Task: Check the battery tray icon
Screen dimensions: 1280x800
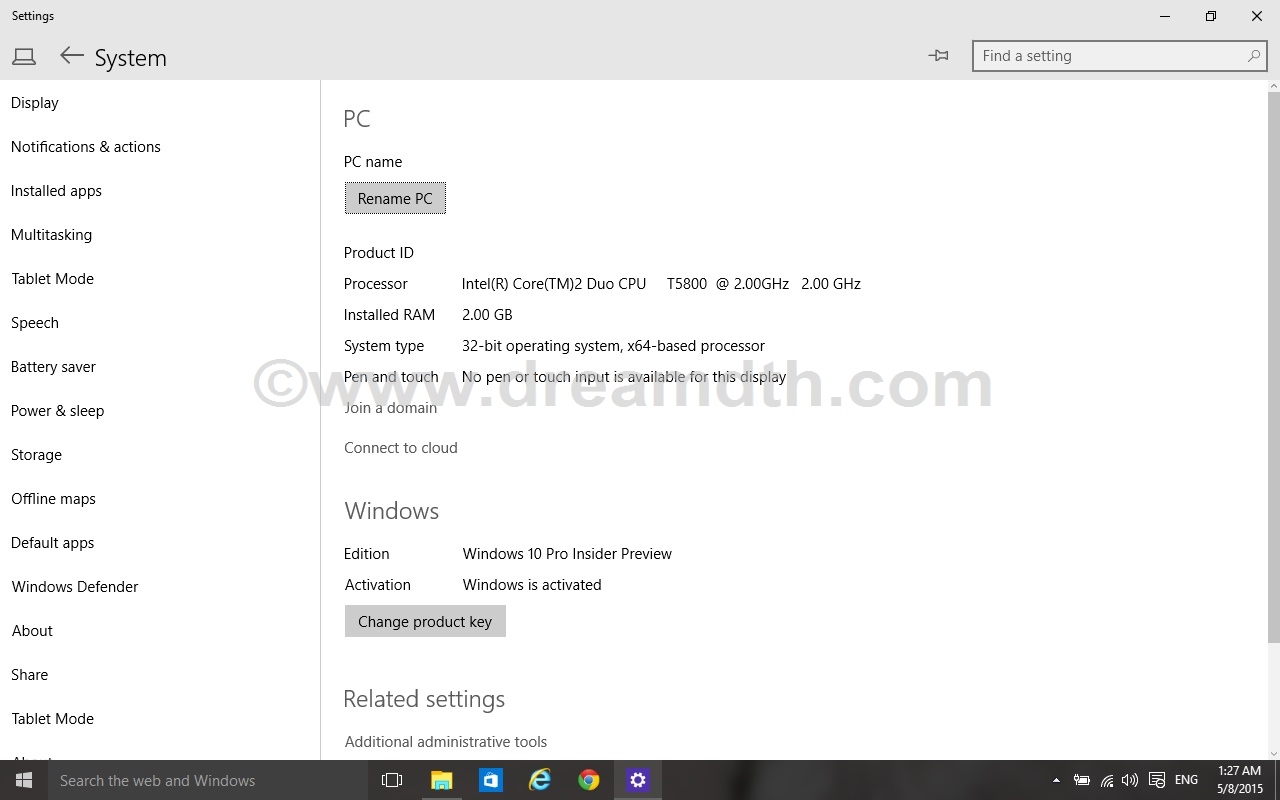Action: (1081, 780)
